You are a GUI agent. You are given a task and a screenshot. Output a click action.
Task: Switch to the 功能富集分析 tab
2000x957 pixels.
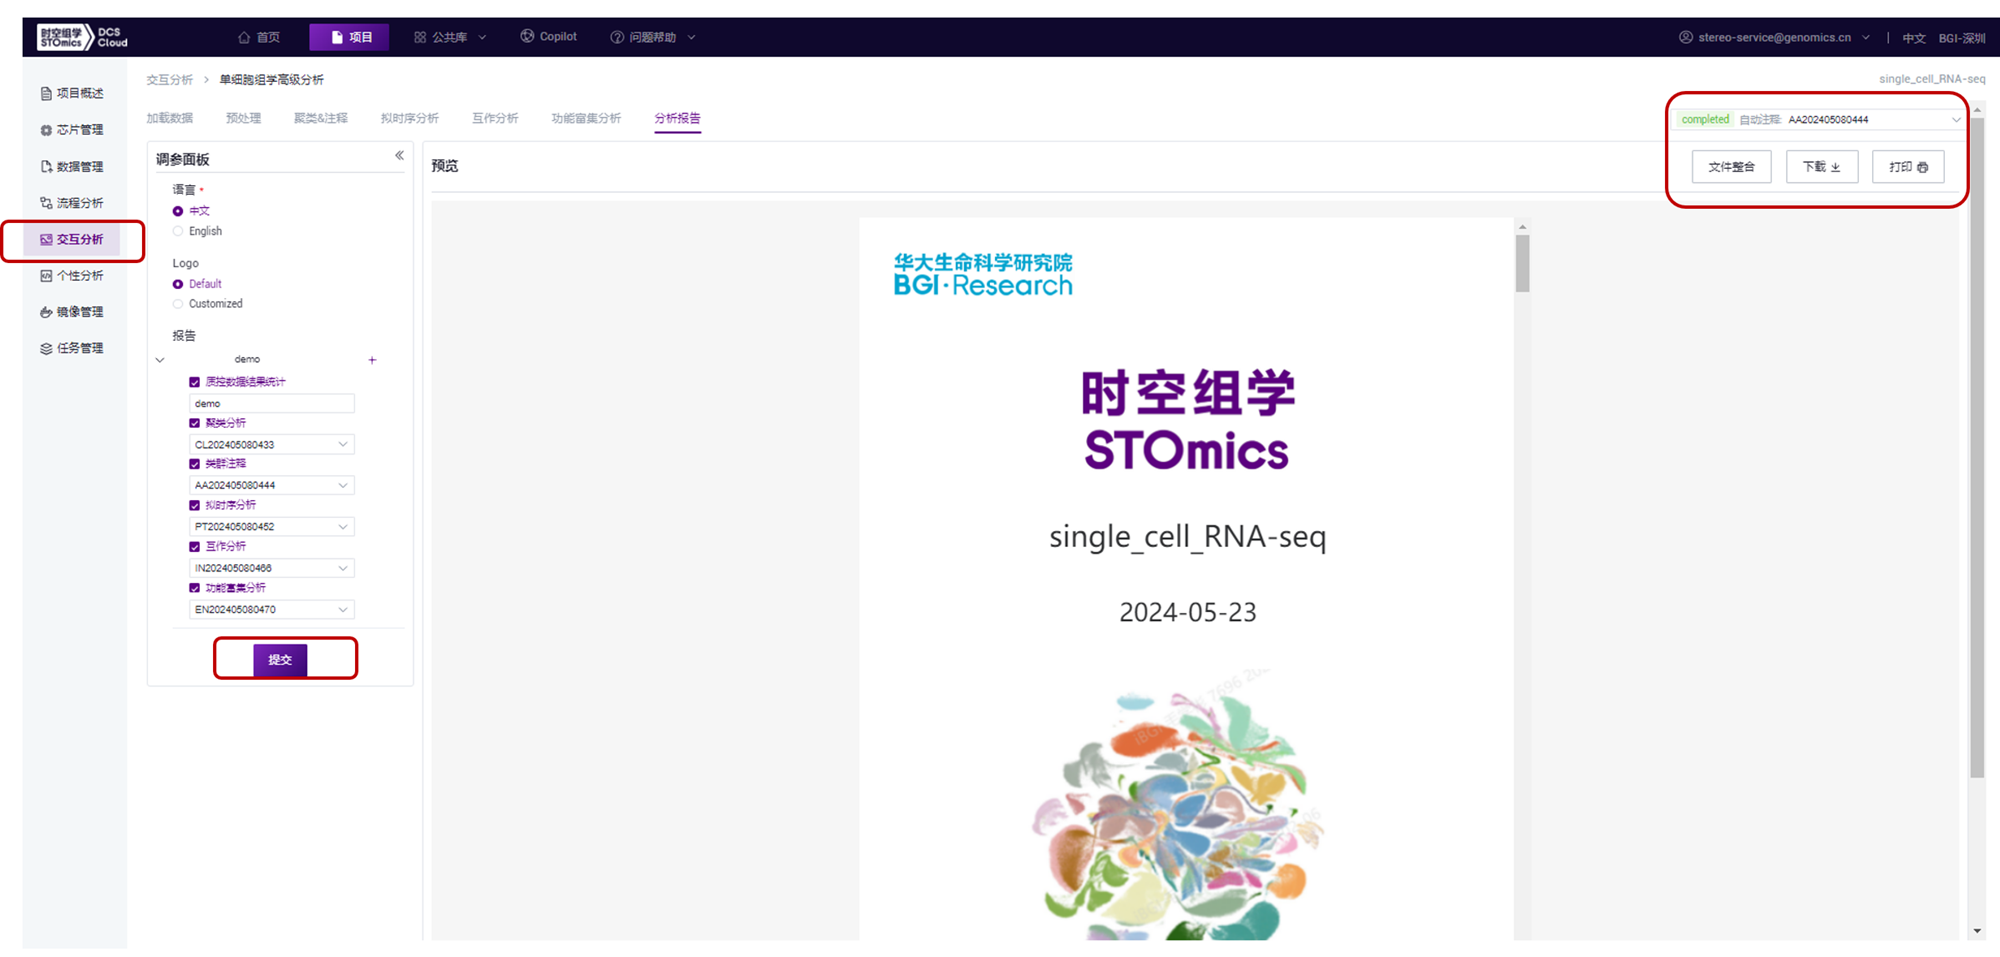click(x=586, y=118)
